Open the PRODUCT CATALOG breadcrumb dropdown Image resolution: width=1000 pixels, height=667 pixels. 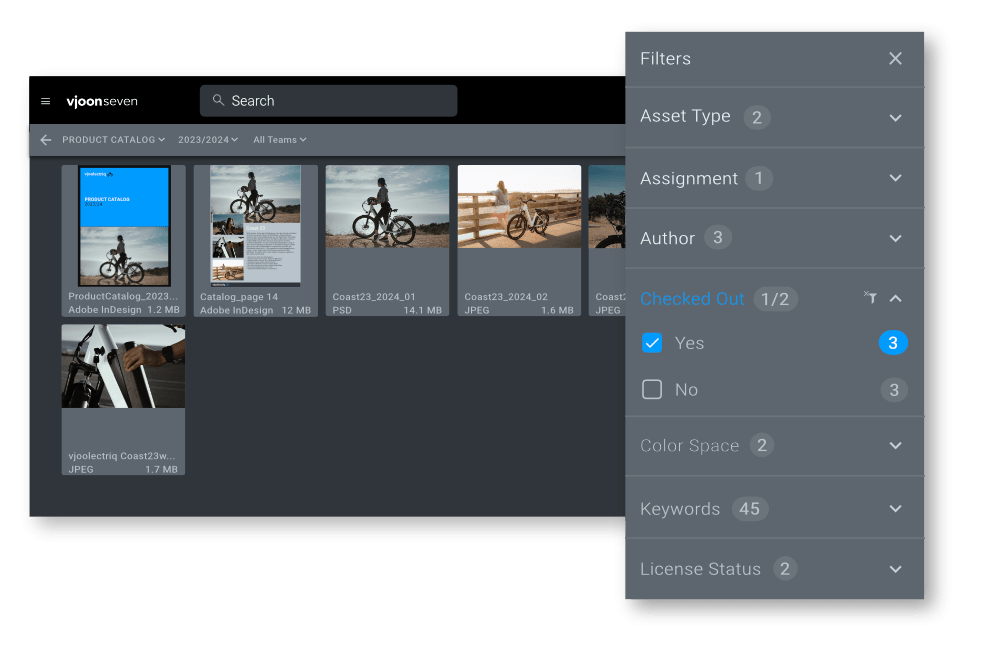[x=113, y=140]
